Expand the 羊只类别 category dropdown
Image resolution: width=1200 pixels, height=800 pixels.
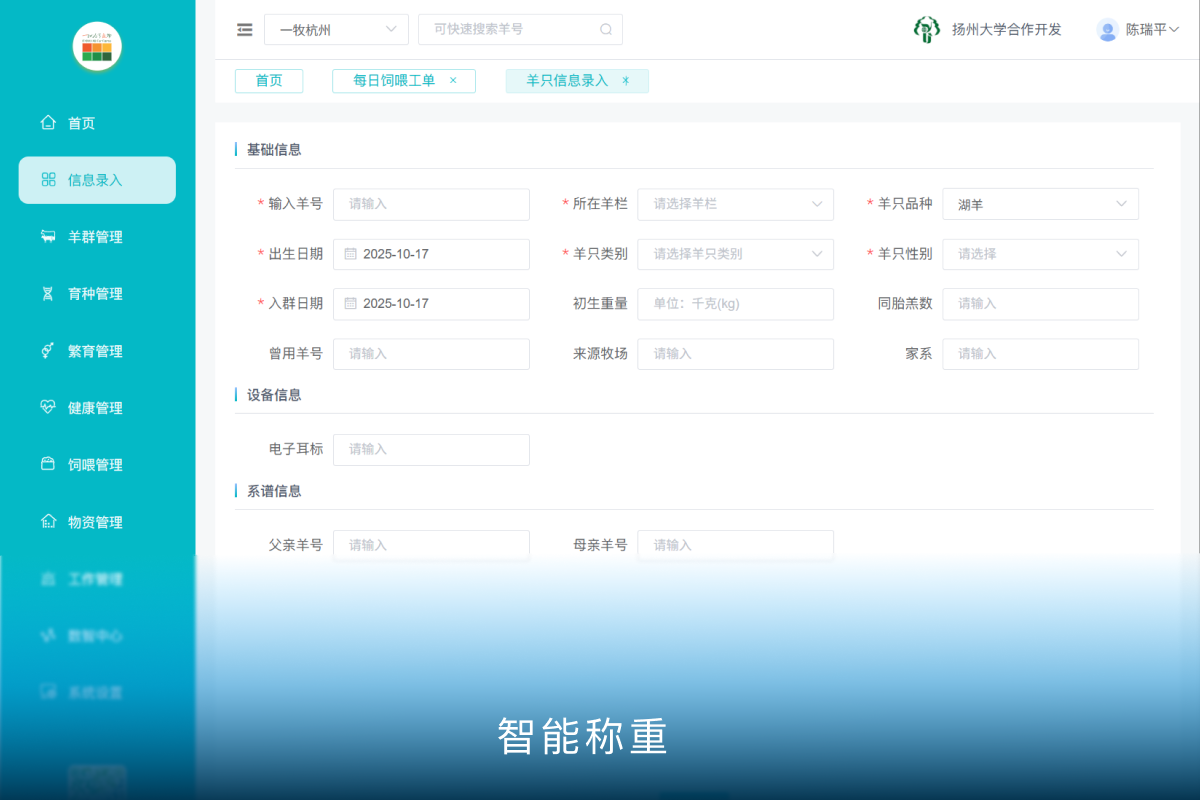(x=735, y=254)
